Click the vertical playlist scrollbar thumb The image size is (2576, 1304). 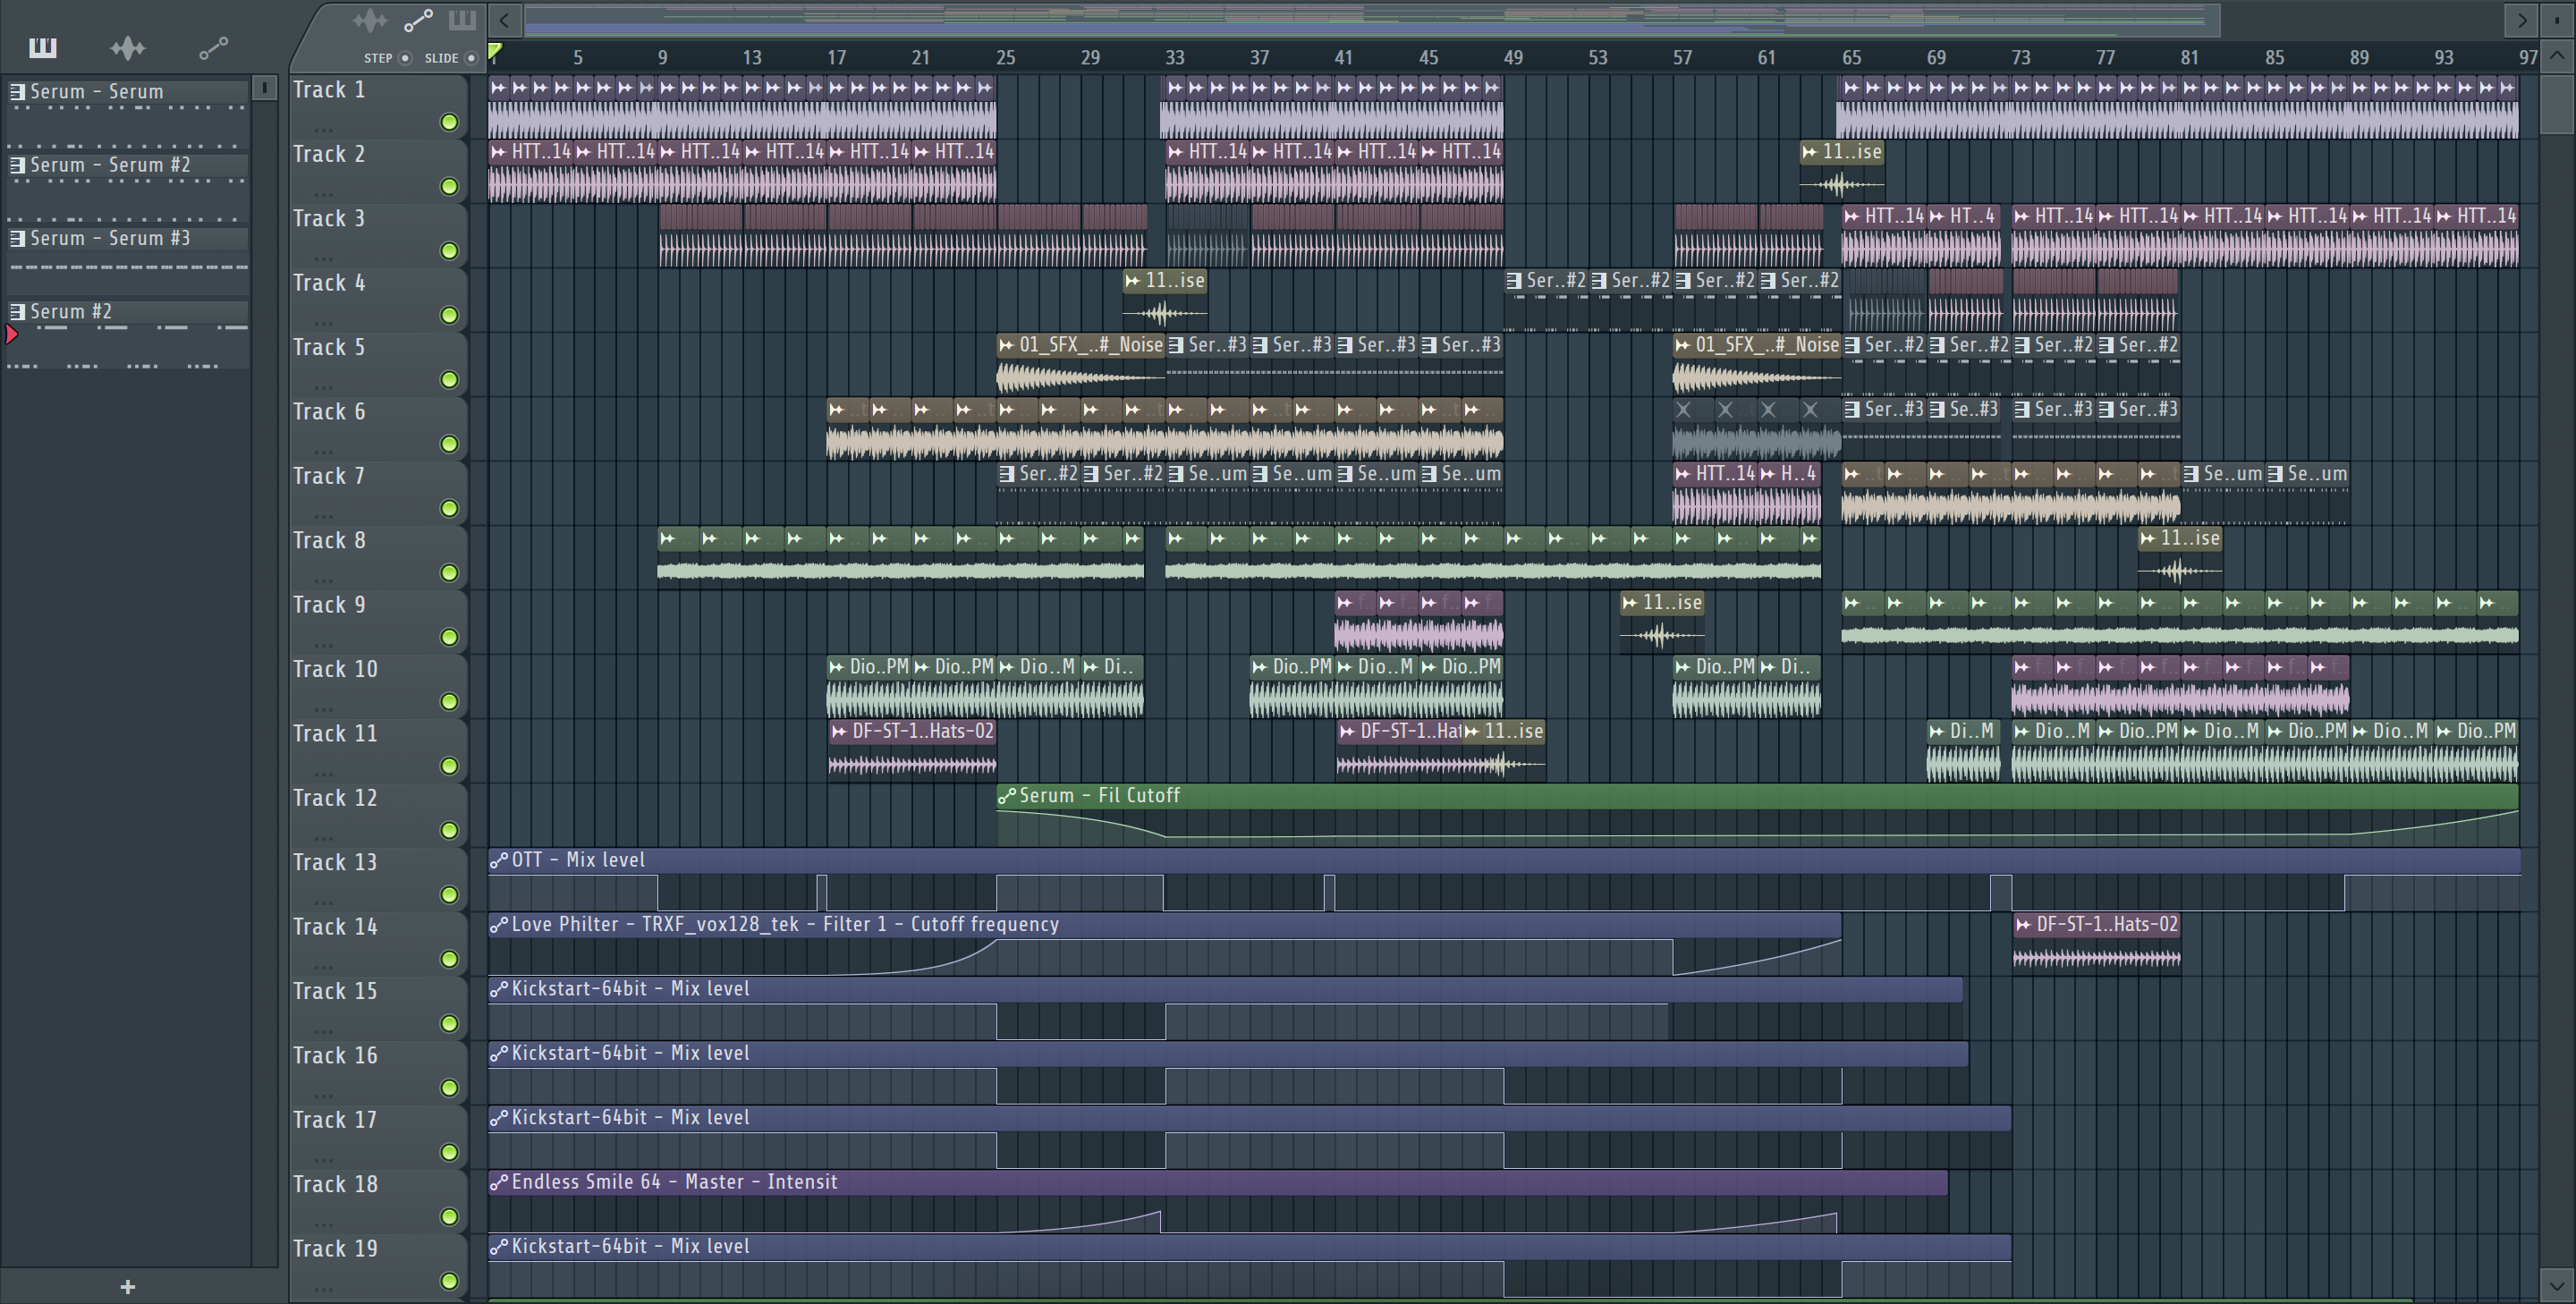pyautogui.click(x=2557, y=105)
